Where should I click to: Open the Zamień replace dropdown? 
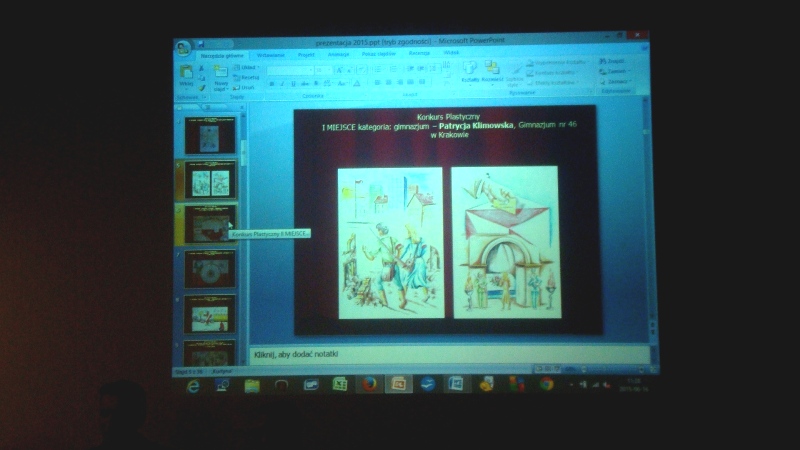pyautogui.click(x=615, y=71)
